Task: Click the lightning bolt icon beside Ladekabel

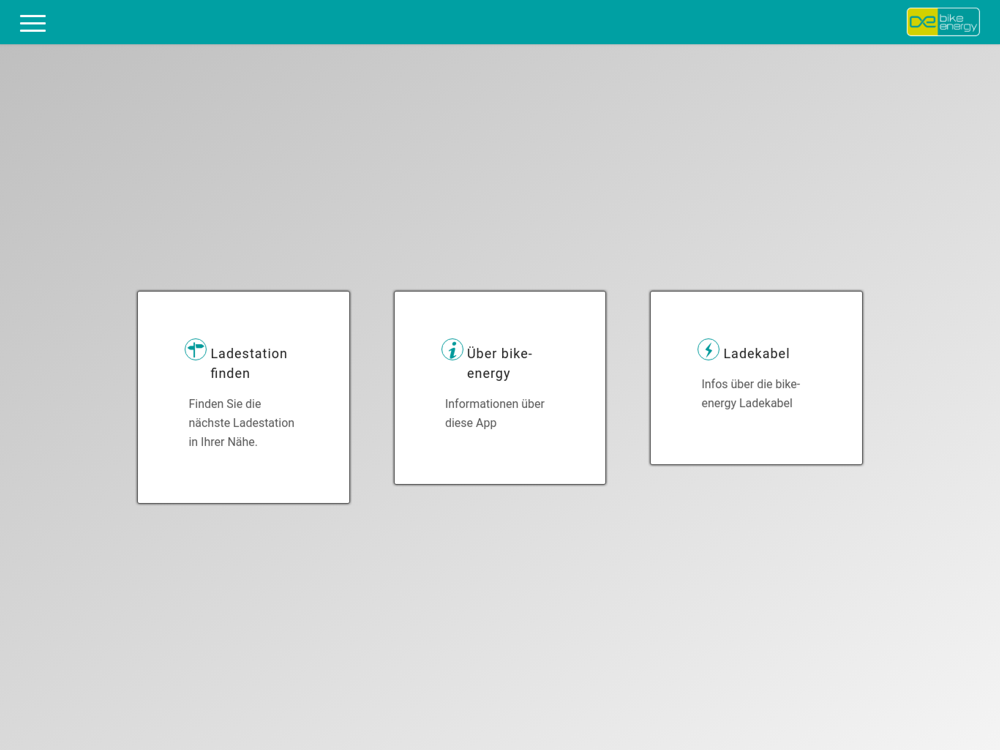Action: pyautogui.click(x=708, y=349)
